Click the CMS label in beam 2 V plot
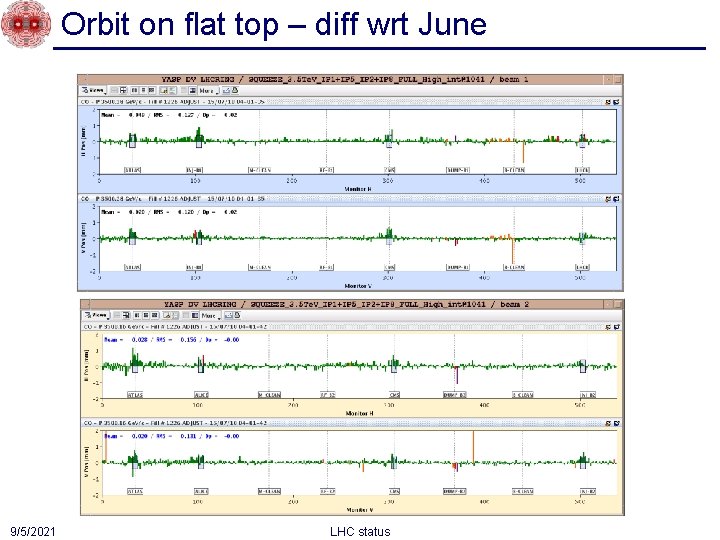 click(x=394, y=491)
